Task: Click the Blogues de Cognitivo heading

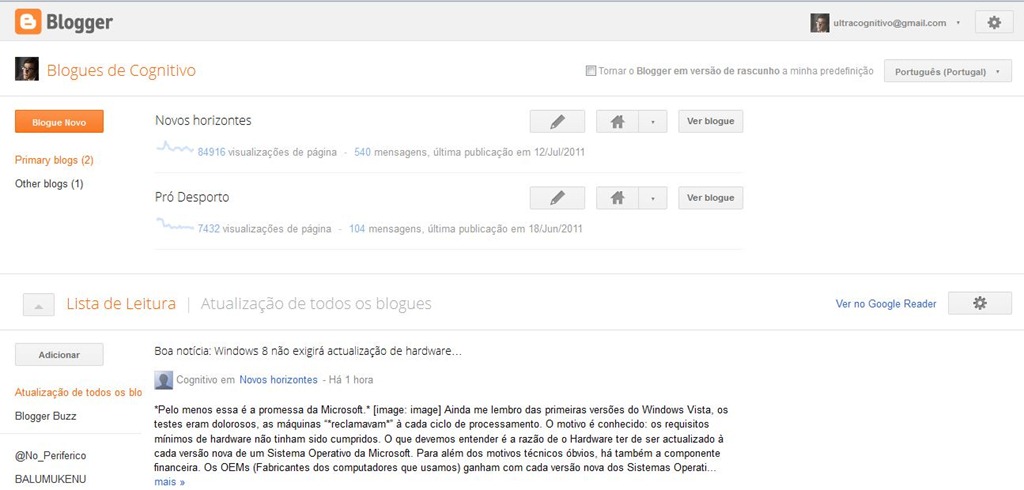Action: pos(121,70)
